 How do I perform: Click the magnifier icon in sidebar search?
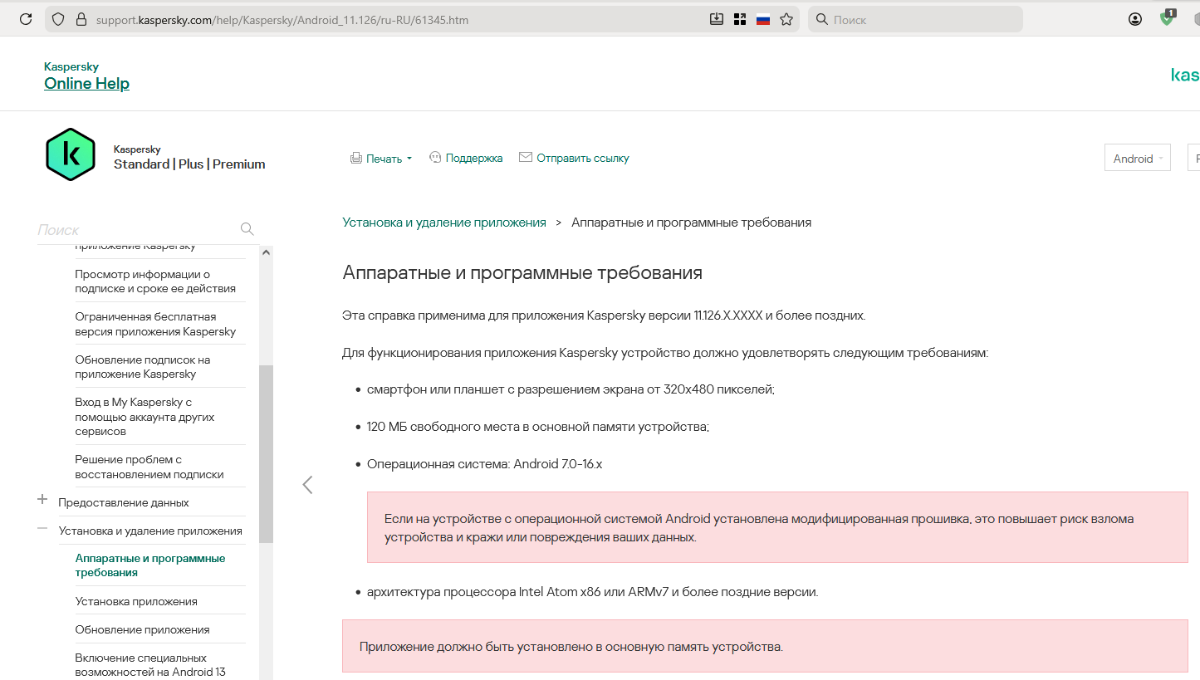click(x=247, y=229)
